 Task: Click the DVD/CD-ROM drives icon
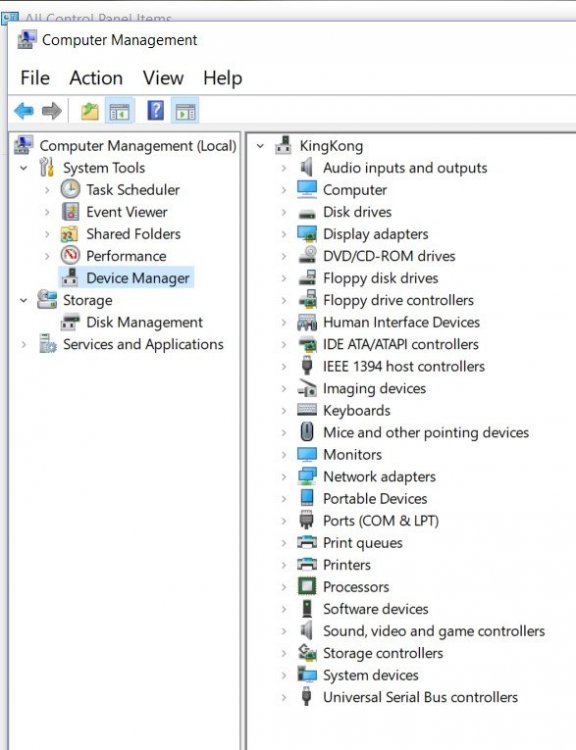307,255
